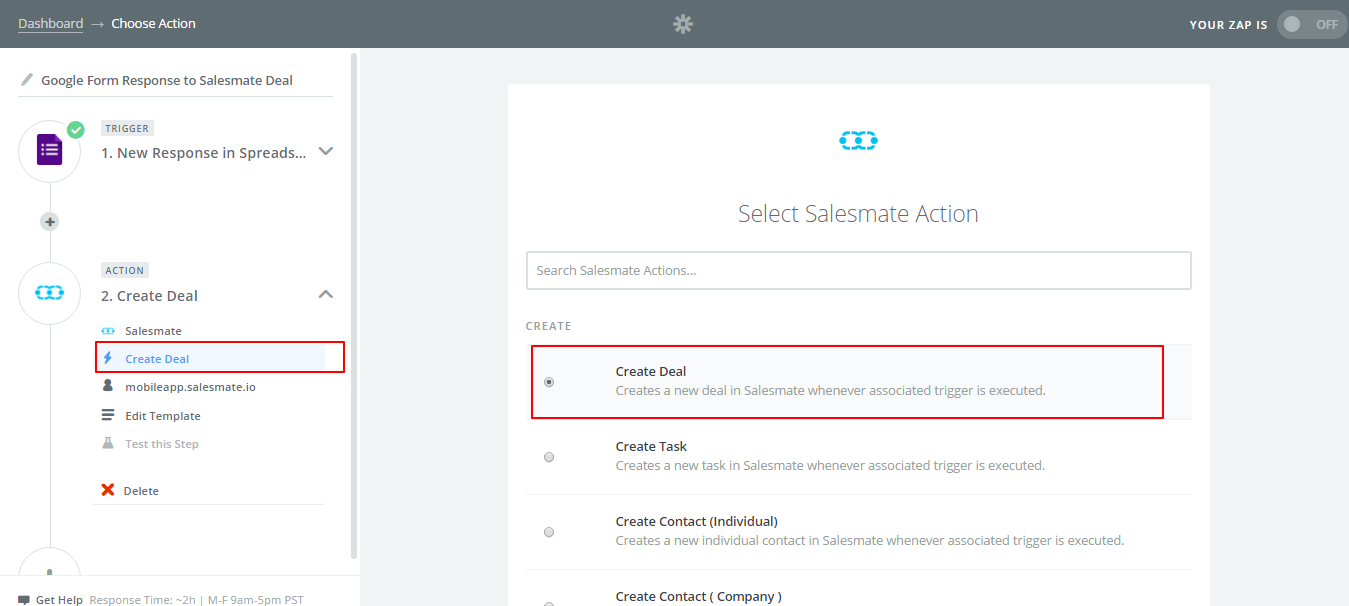
Task: Collapse the Create Deal action step chevron
Action: [x=325, y=294]
